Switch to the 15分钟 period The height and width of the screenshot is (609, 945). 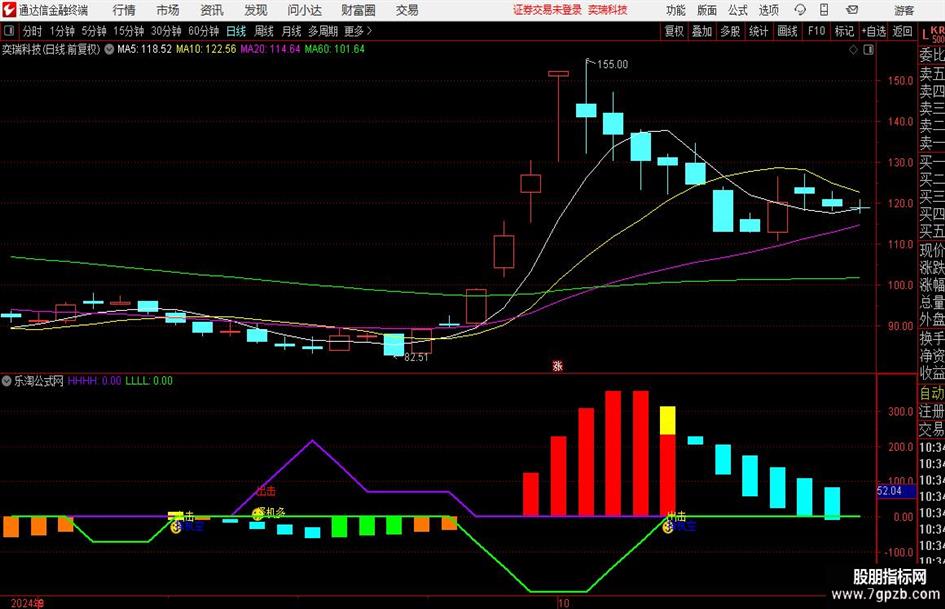point(128,31)
